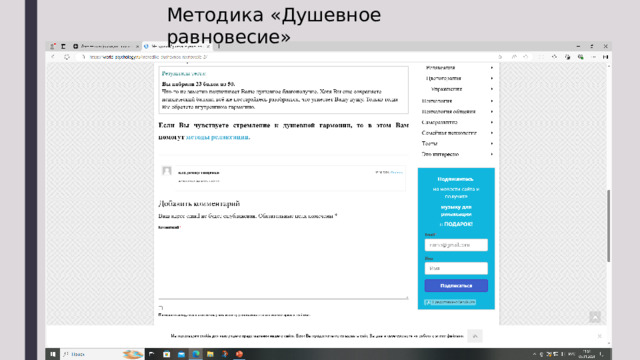
Task: Click the address bar URL field
Action: 286,57
